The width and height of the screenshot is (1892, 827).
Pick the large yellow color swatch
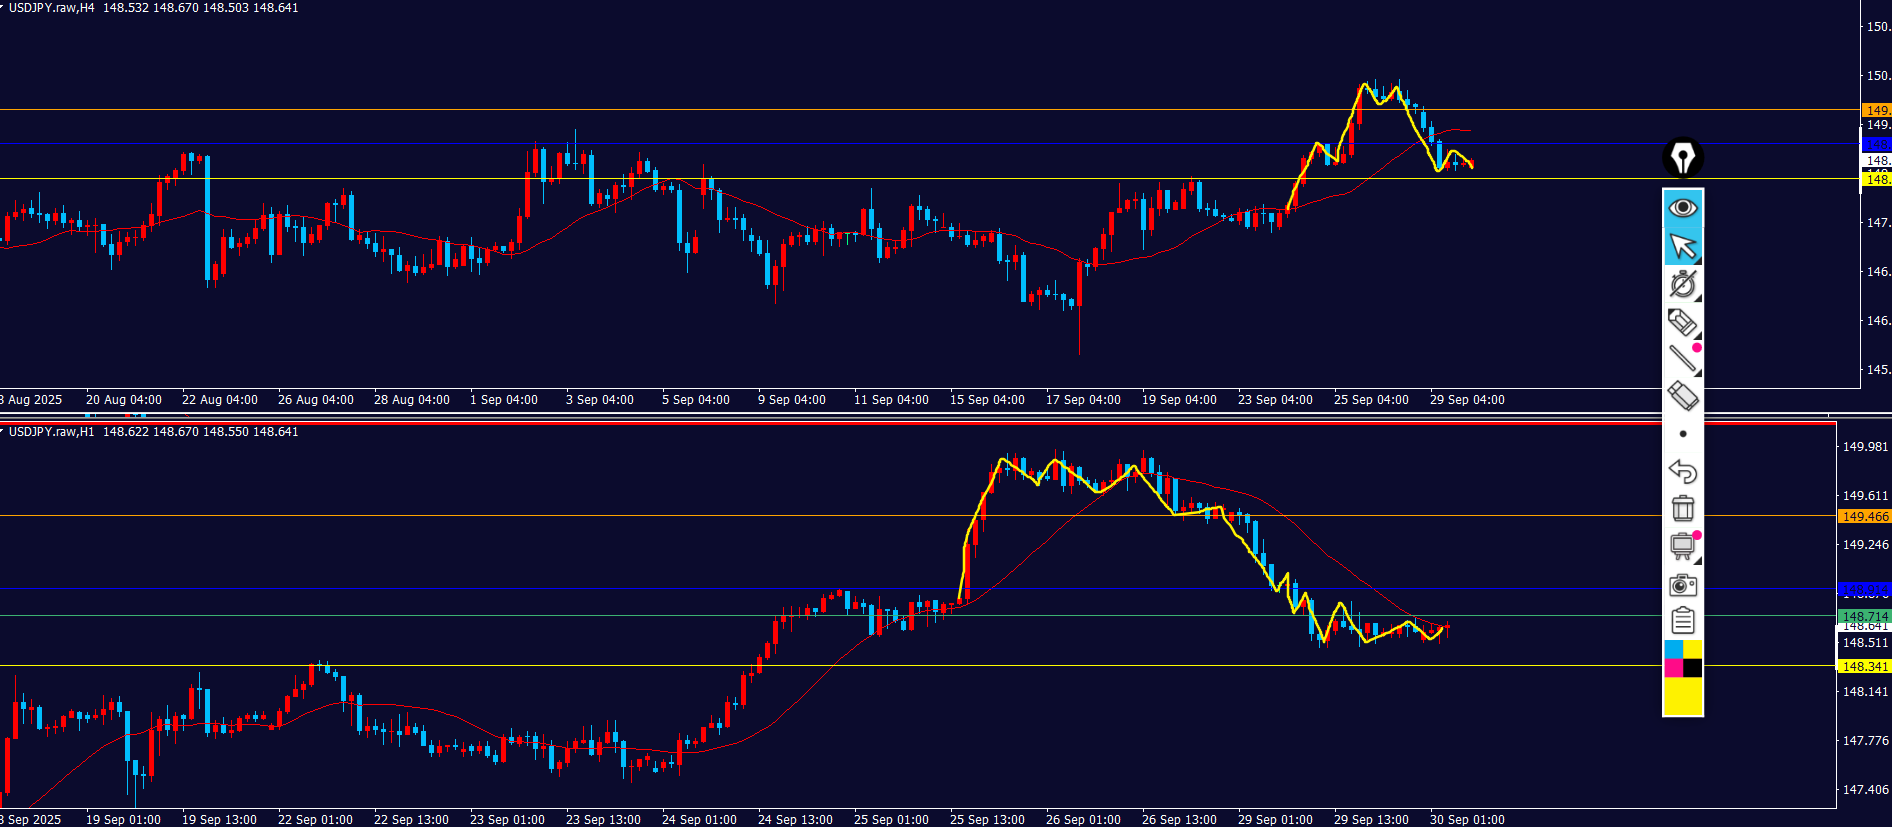1683,696
